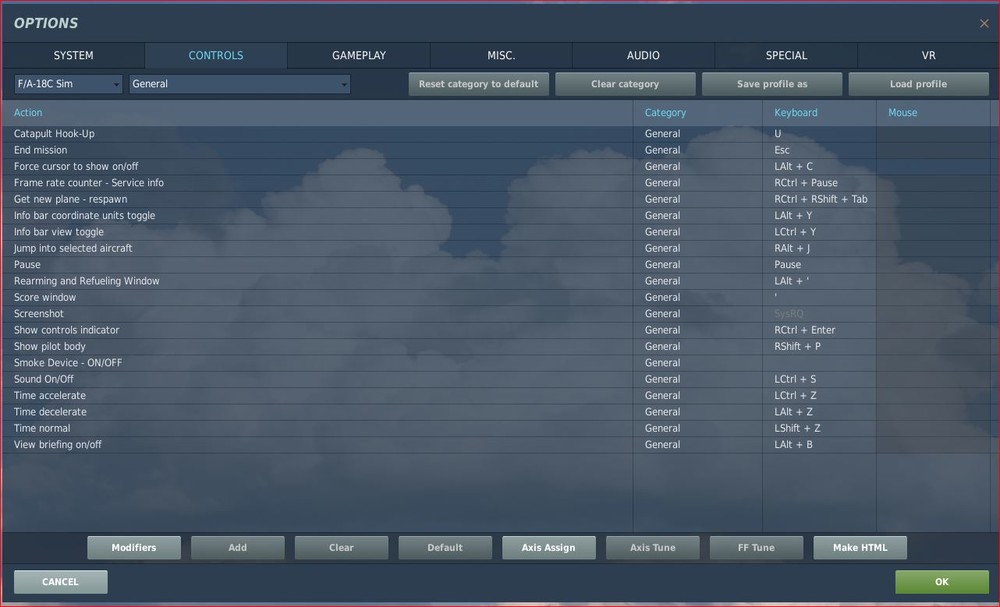This screenshot has width=1000, height=607.
Task: Click the LAlt + B binding
Action: pyautogui.click(x=820, y=445)
